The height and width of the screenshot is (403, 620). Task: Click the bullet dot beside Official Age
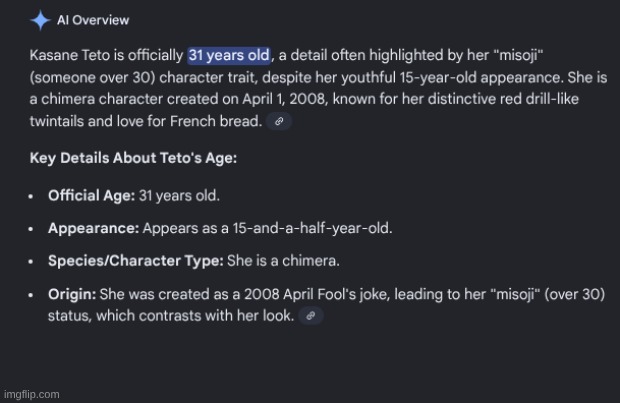pyautogui.click(x=33, y=195)
